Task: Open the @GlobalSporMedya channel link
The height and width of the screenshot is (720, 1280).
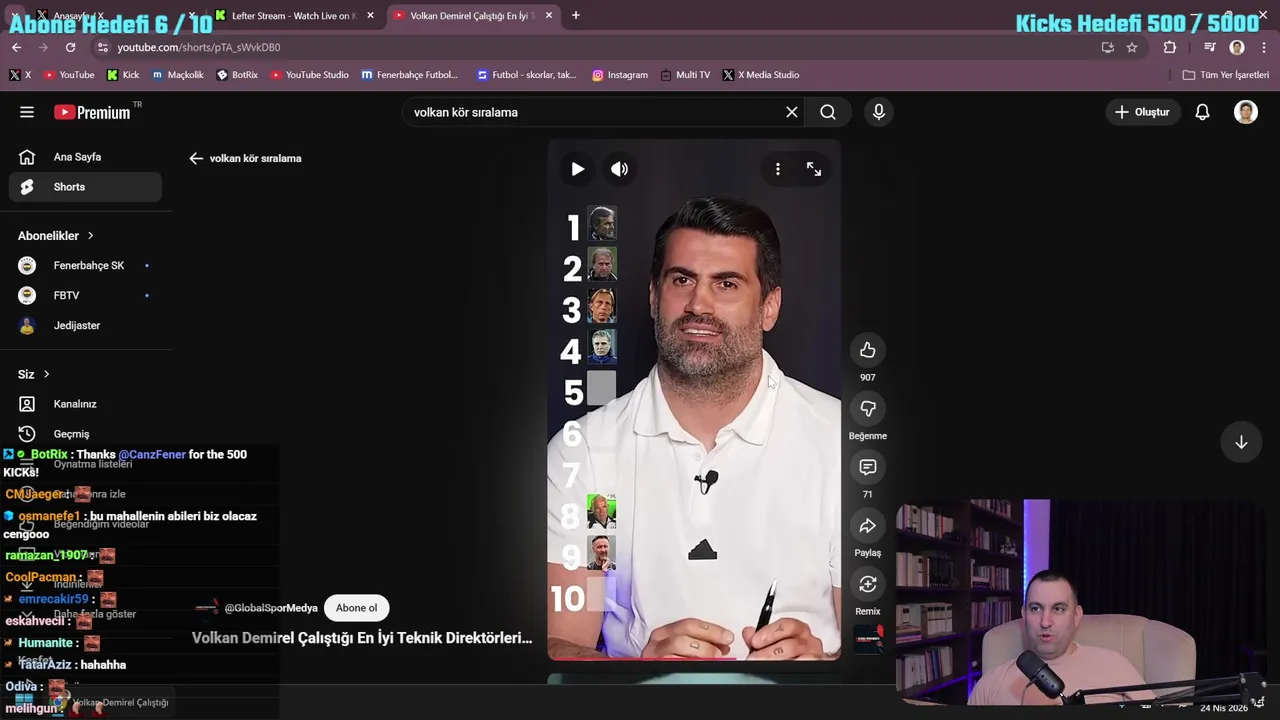Action: click(271, 608)
